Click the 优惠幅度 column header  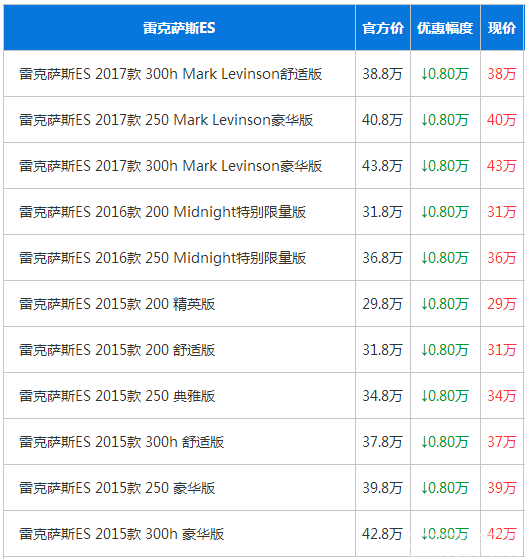(445, 28)
